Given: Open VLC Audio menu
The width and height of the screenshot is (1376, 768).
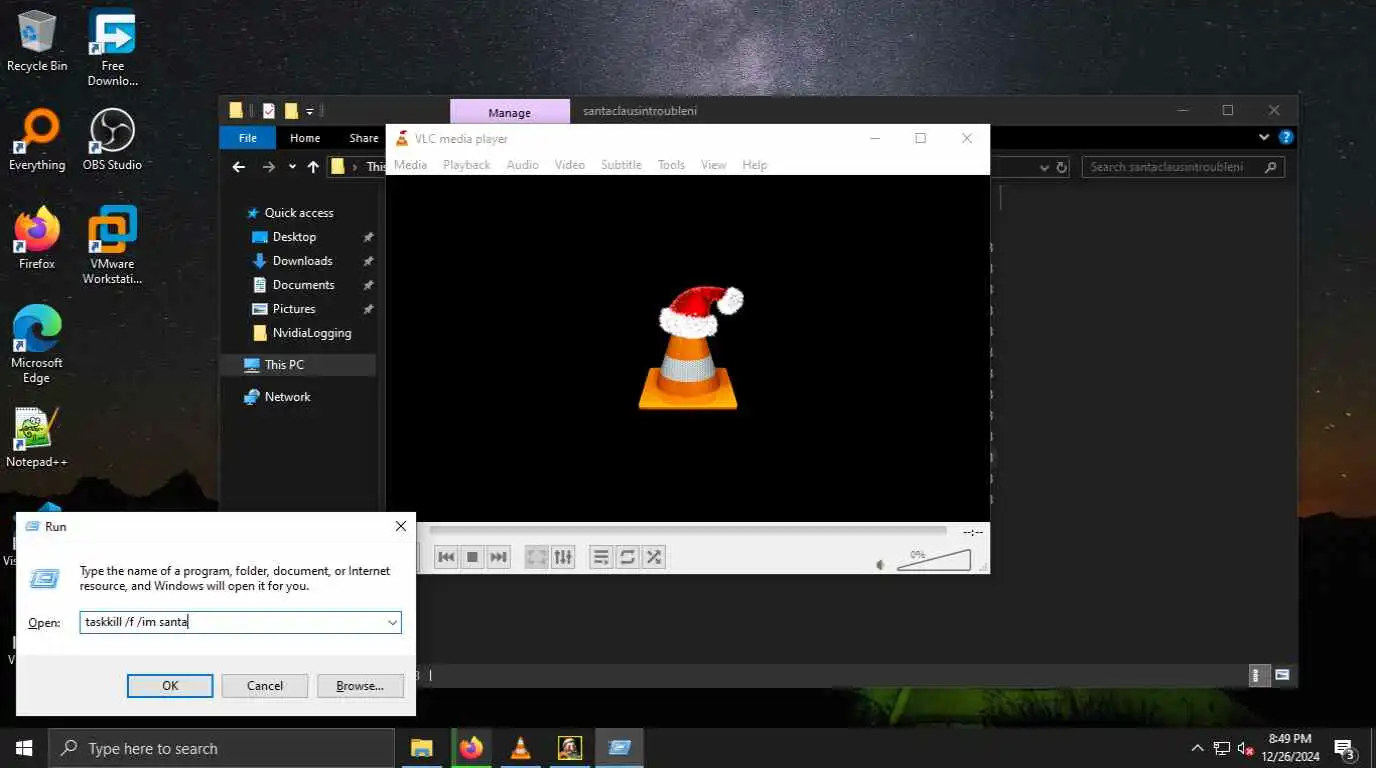Looking at the screenshot, I should [x=523, y=165].
